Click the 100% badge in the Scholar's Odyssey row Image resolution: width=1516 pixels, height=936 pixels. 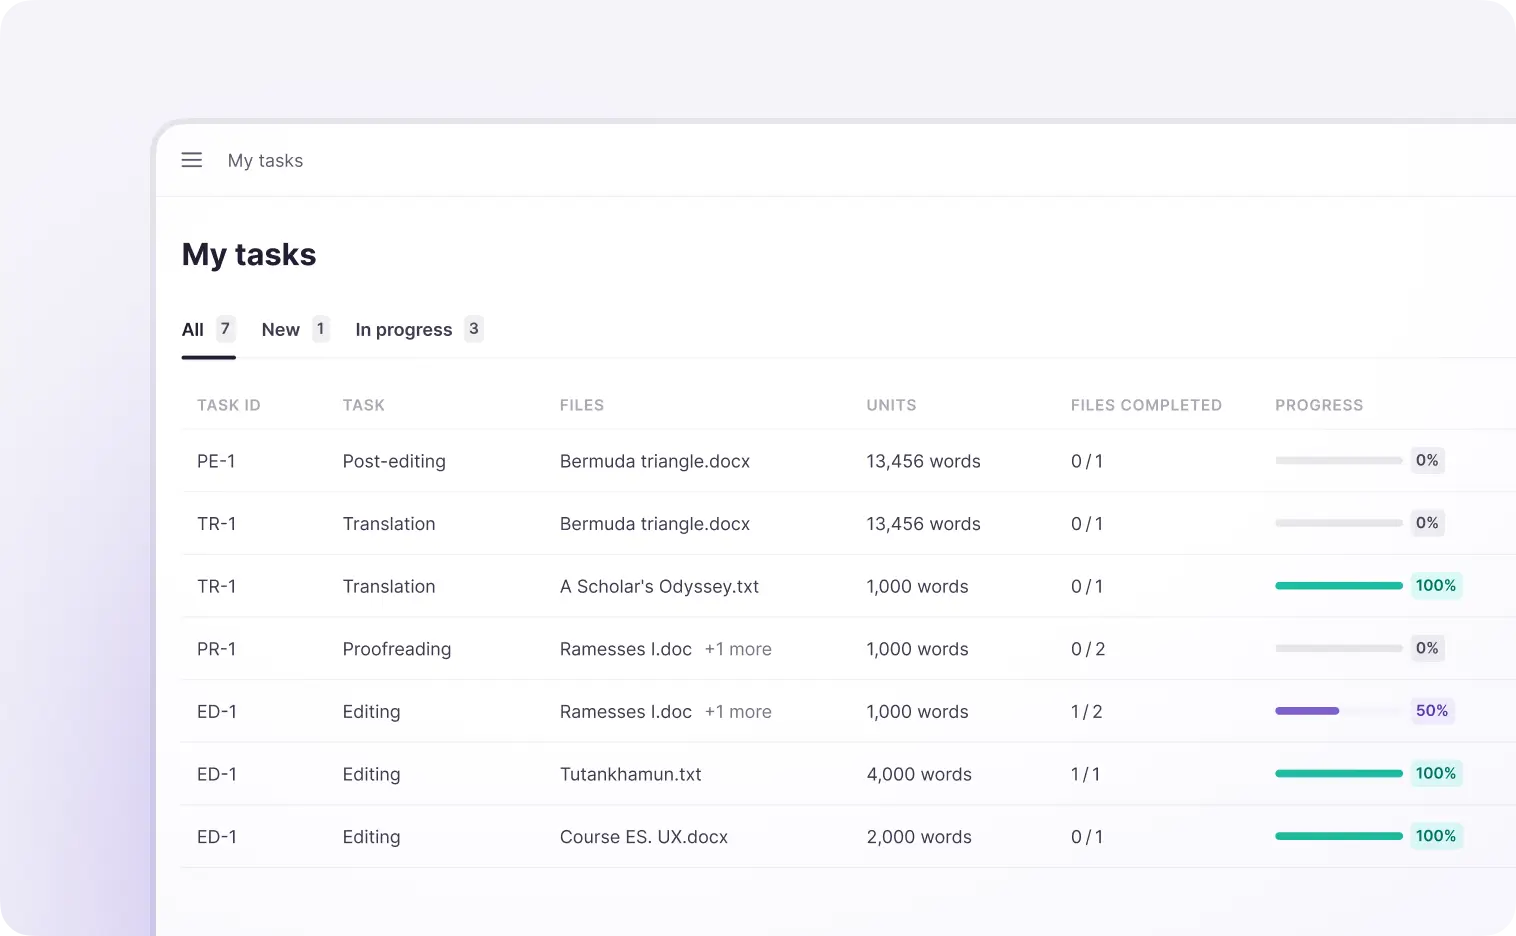1436,586
